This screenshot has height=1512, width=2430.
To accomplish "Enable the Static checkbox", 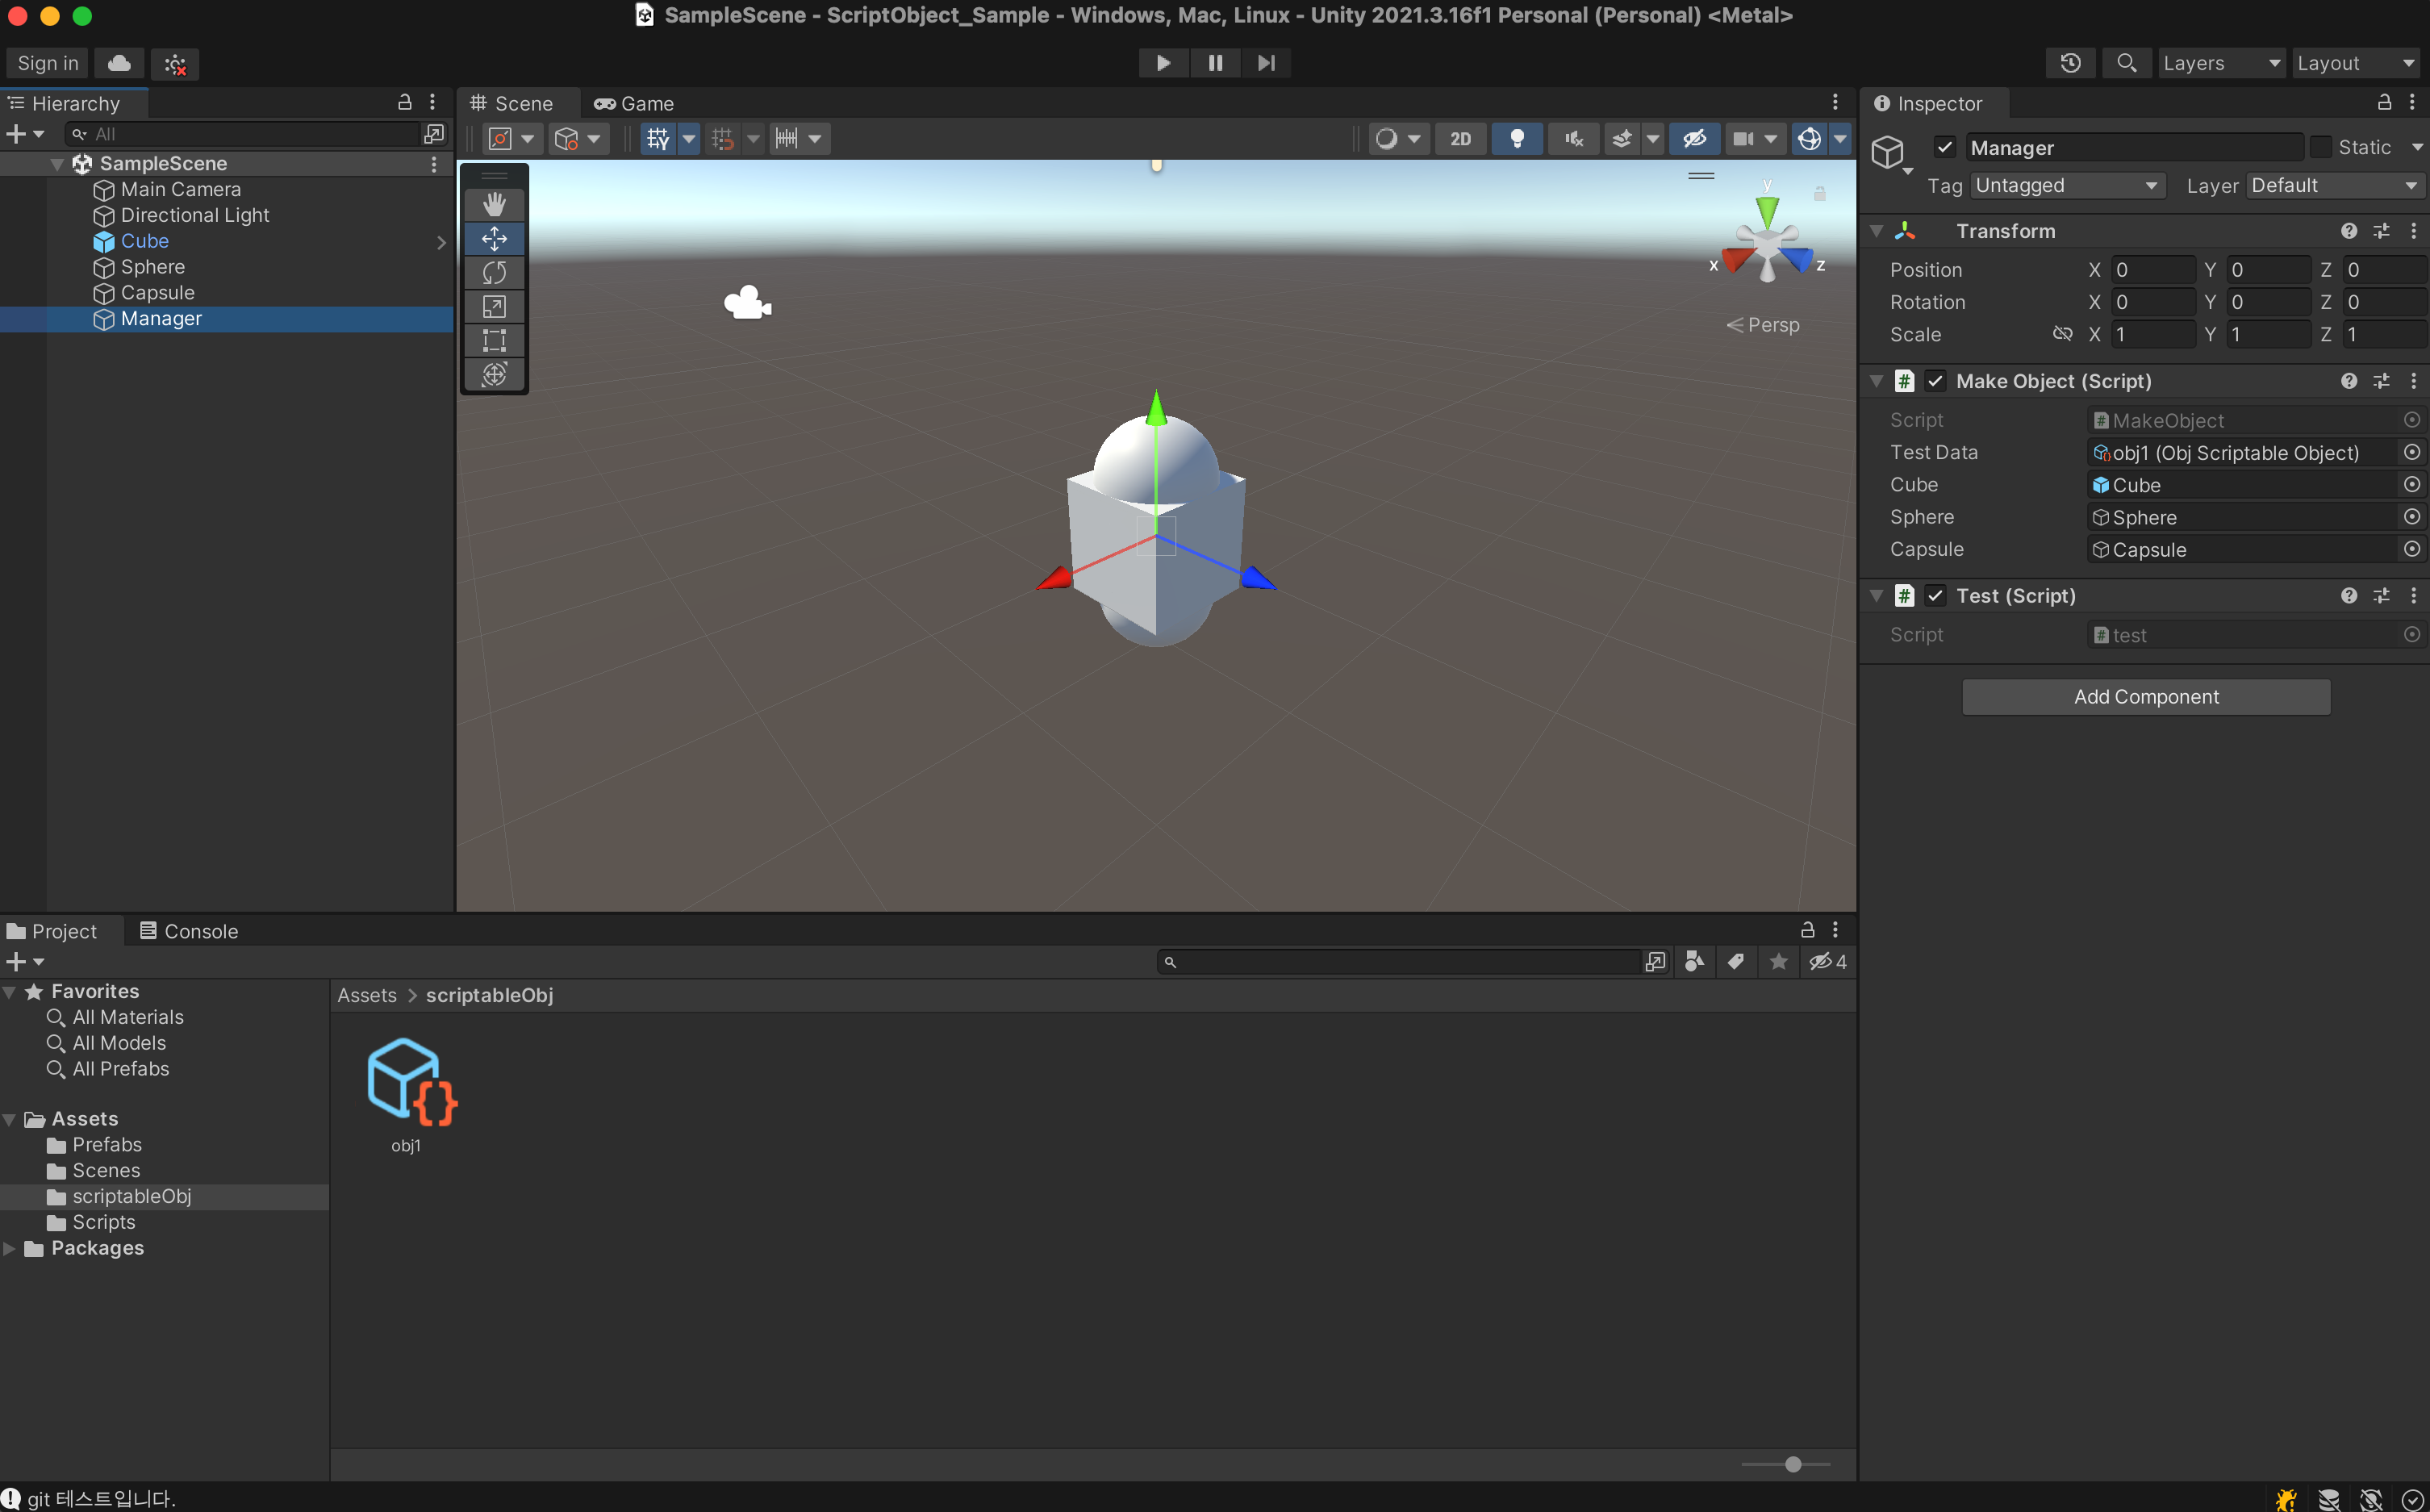I will pyautogui.click(x=2321, y=147).
